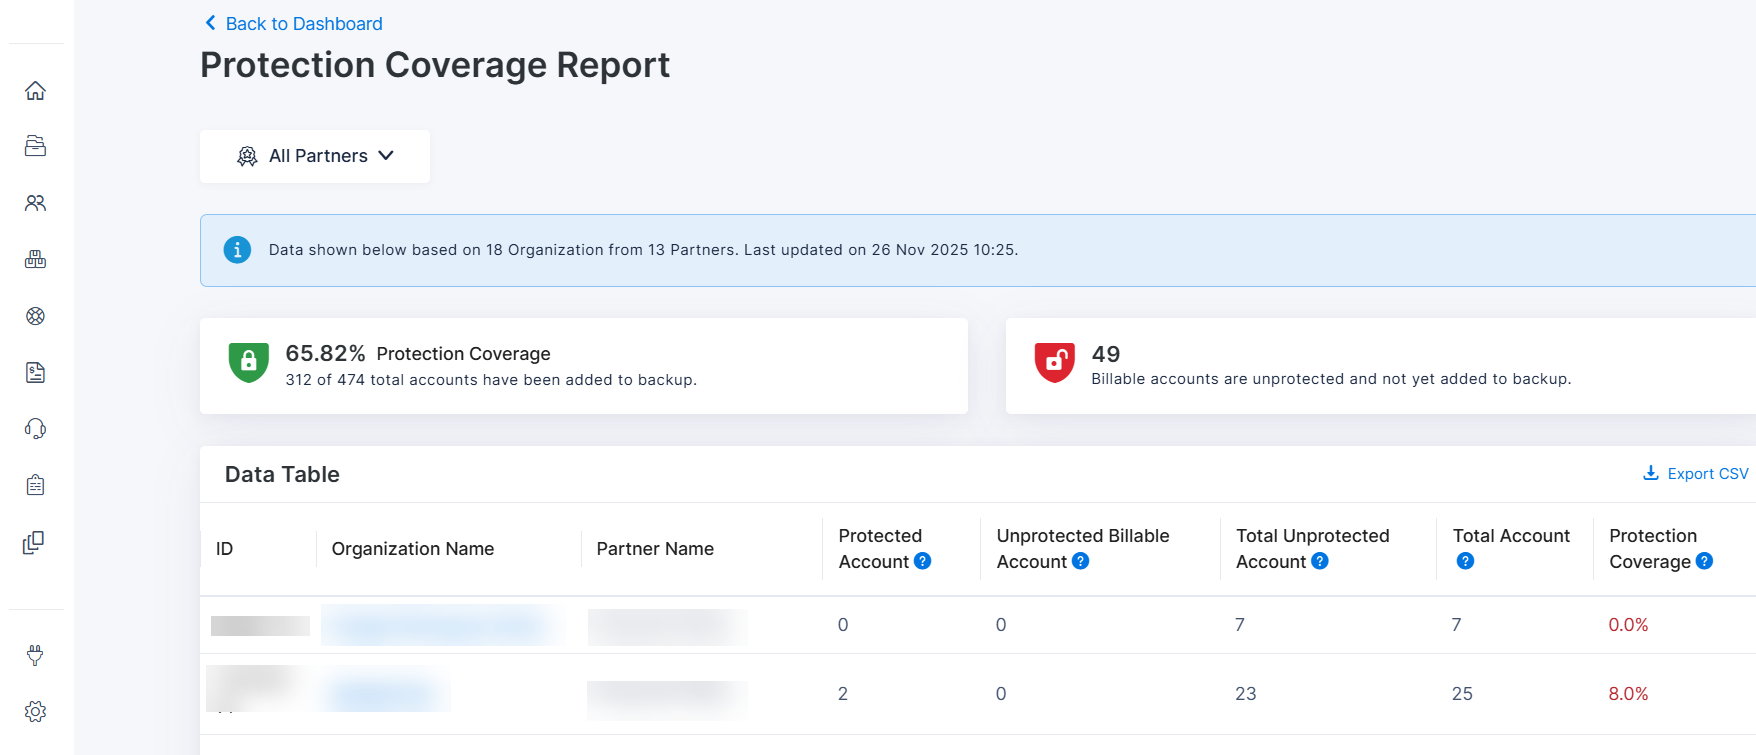This screenshot has width=1756, height=755.
Task: Go Back to Dashboard
Action: (x=294, y=24)
